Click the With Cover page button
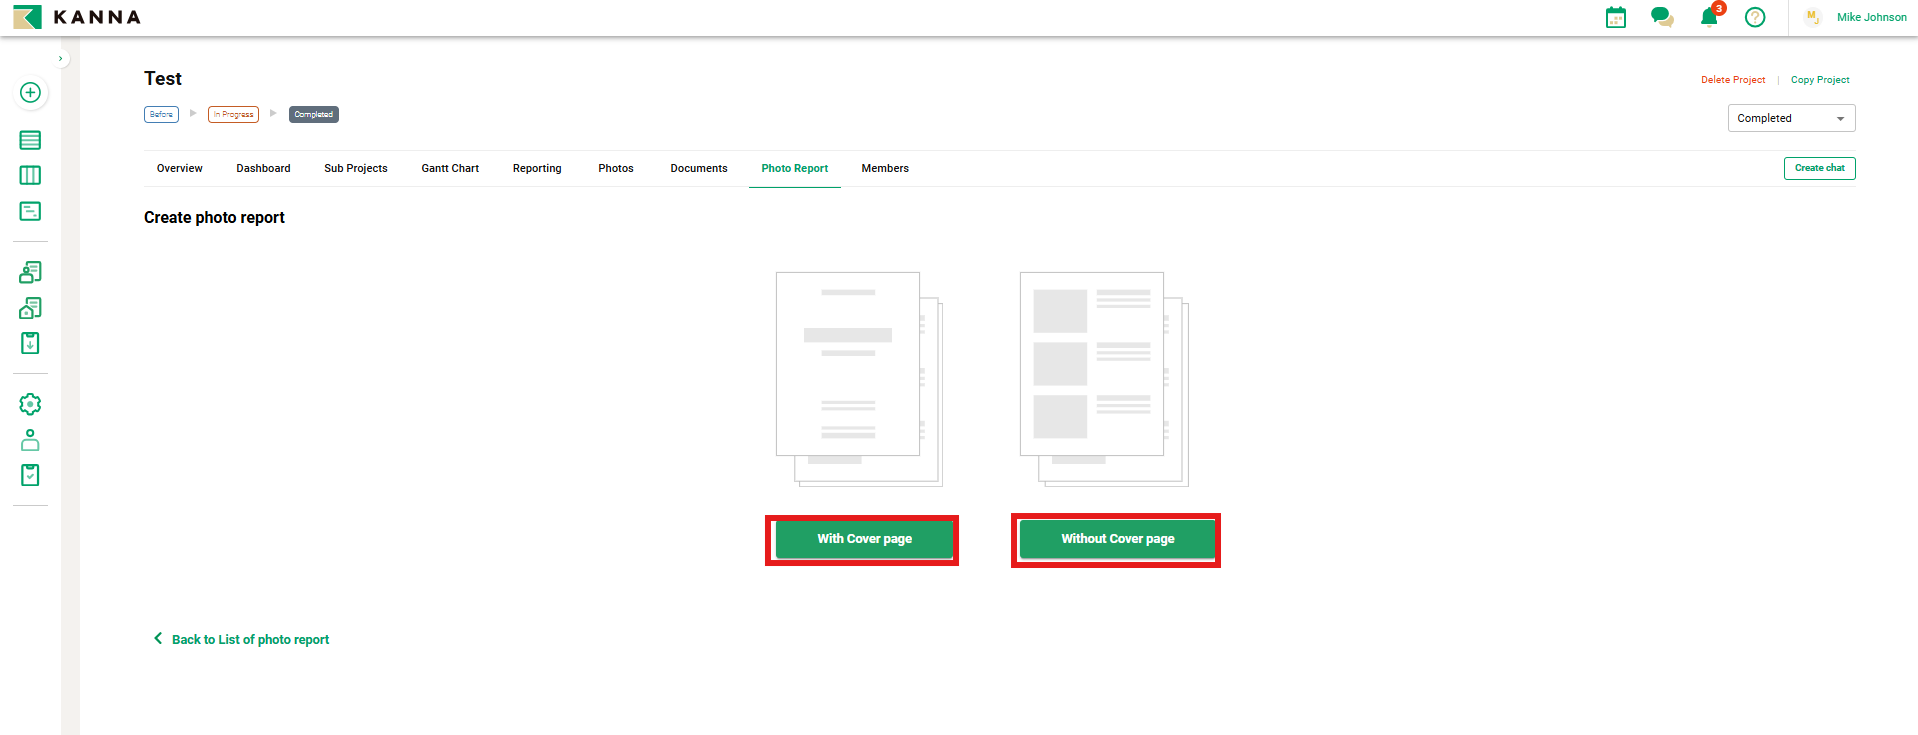The image size is (1918, 735). point(864,539)
